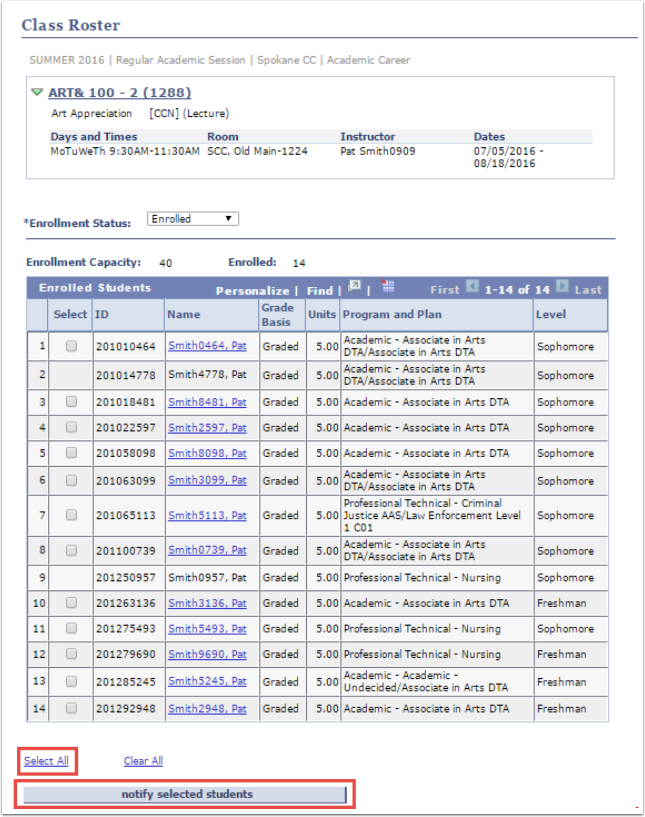Open Smith3136, Pat student link
Viewport: 645px width, 817px height.
pos(207,603)
